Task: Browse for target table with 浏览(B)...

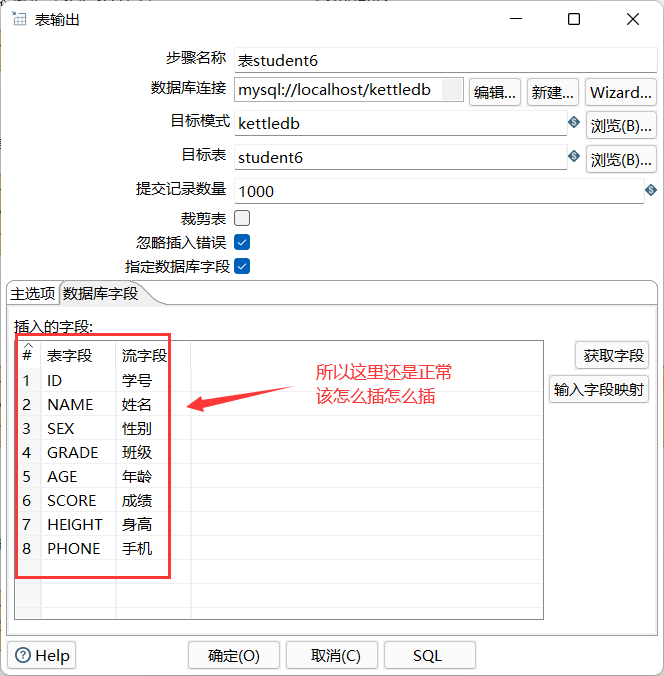Action: [x=621, y=160]
